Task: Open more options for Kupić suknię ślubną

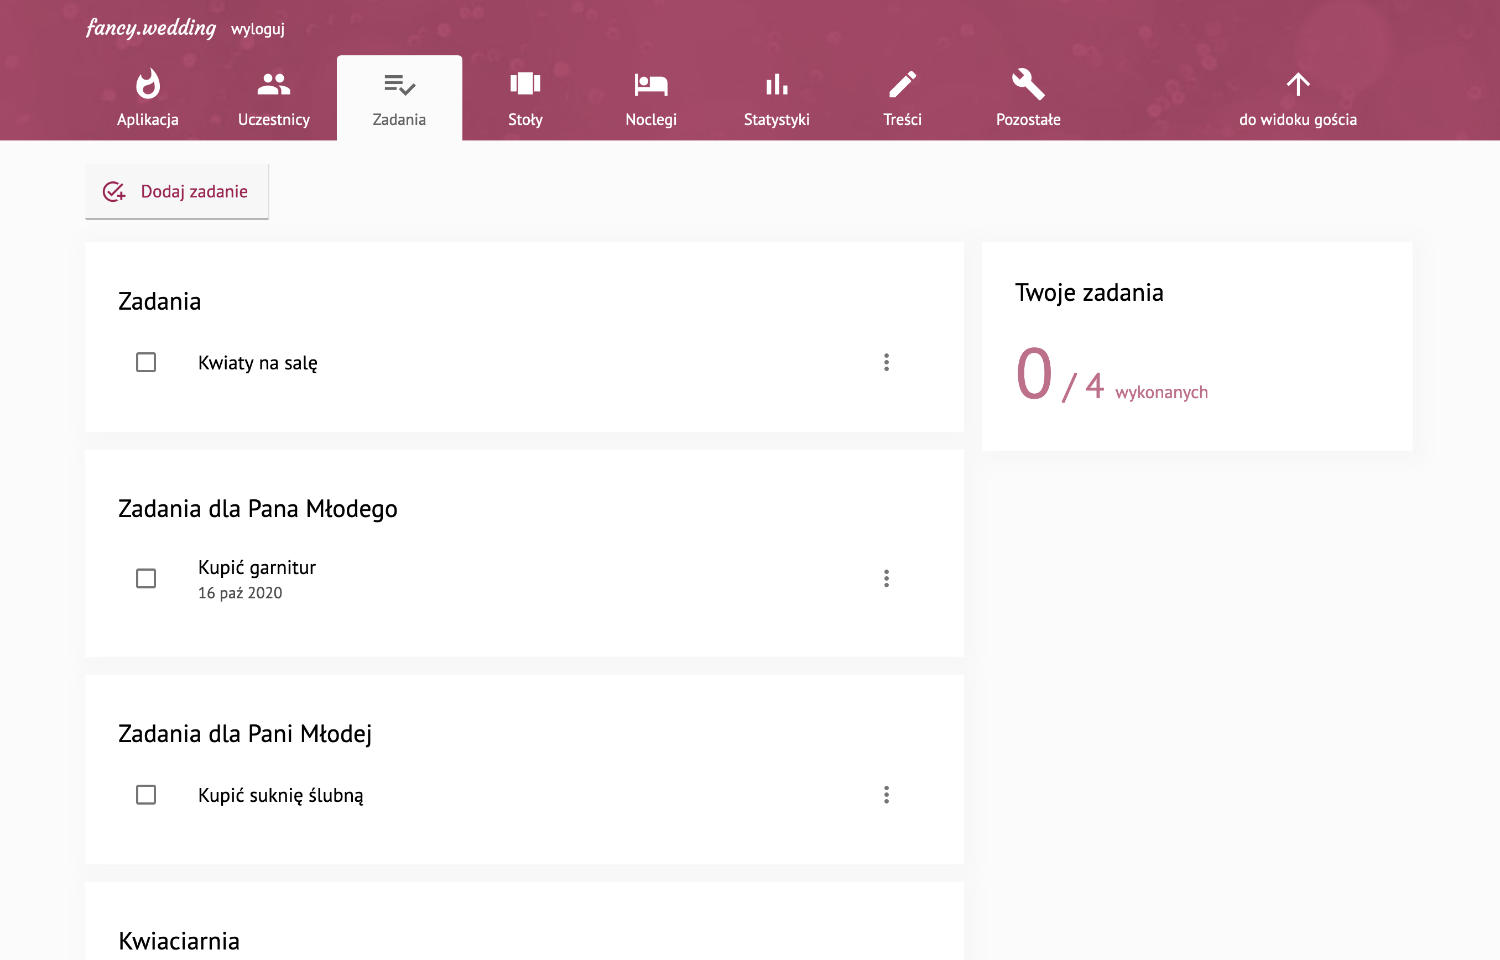Action: (886, 794)
